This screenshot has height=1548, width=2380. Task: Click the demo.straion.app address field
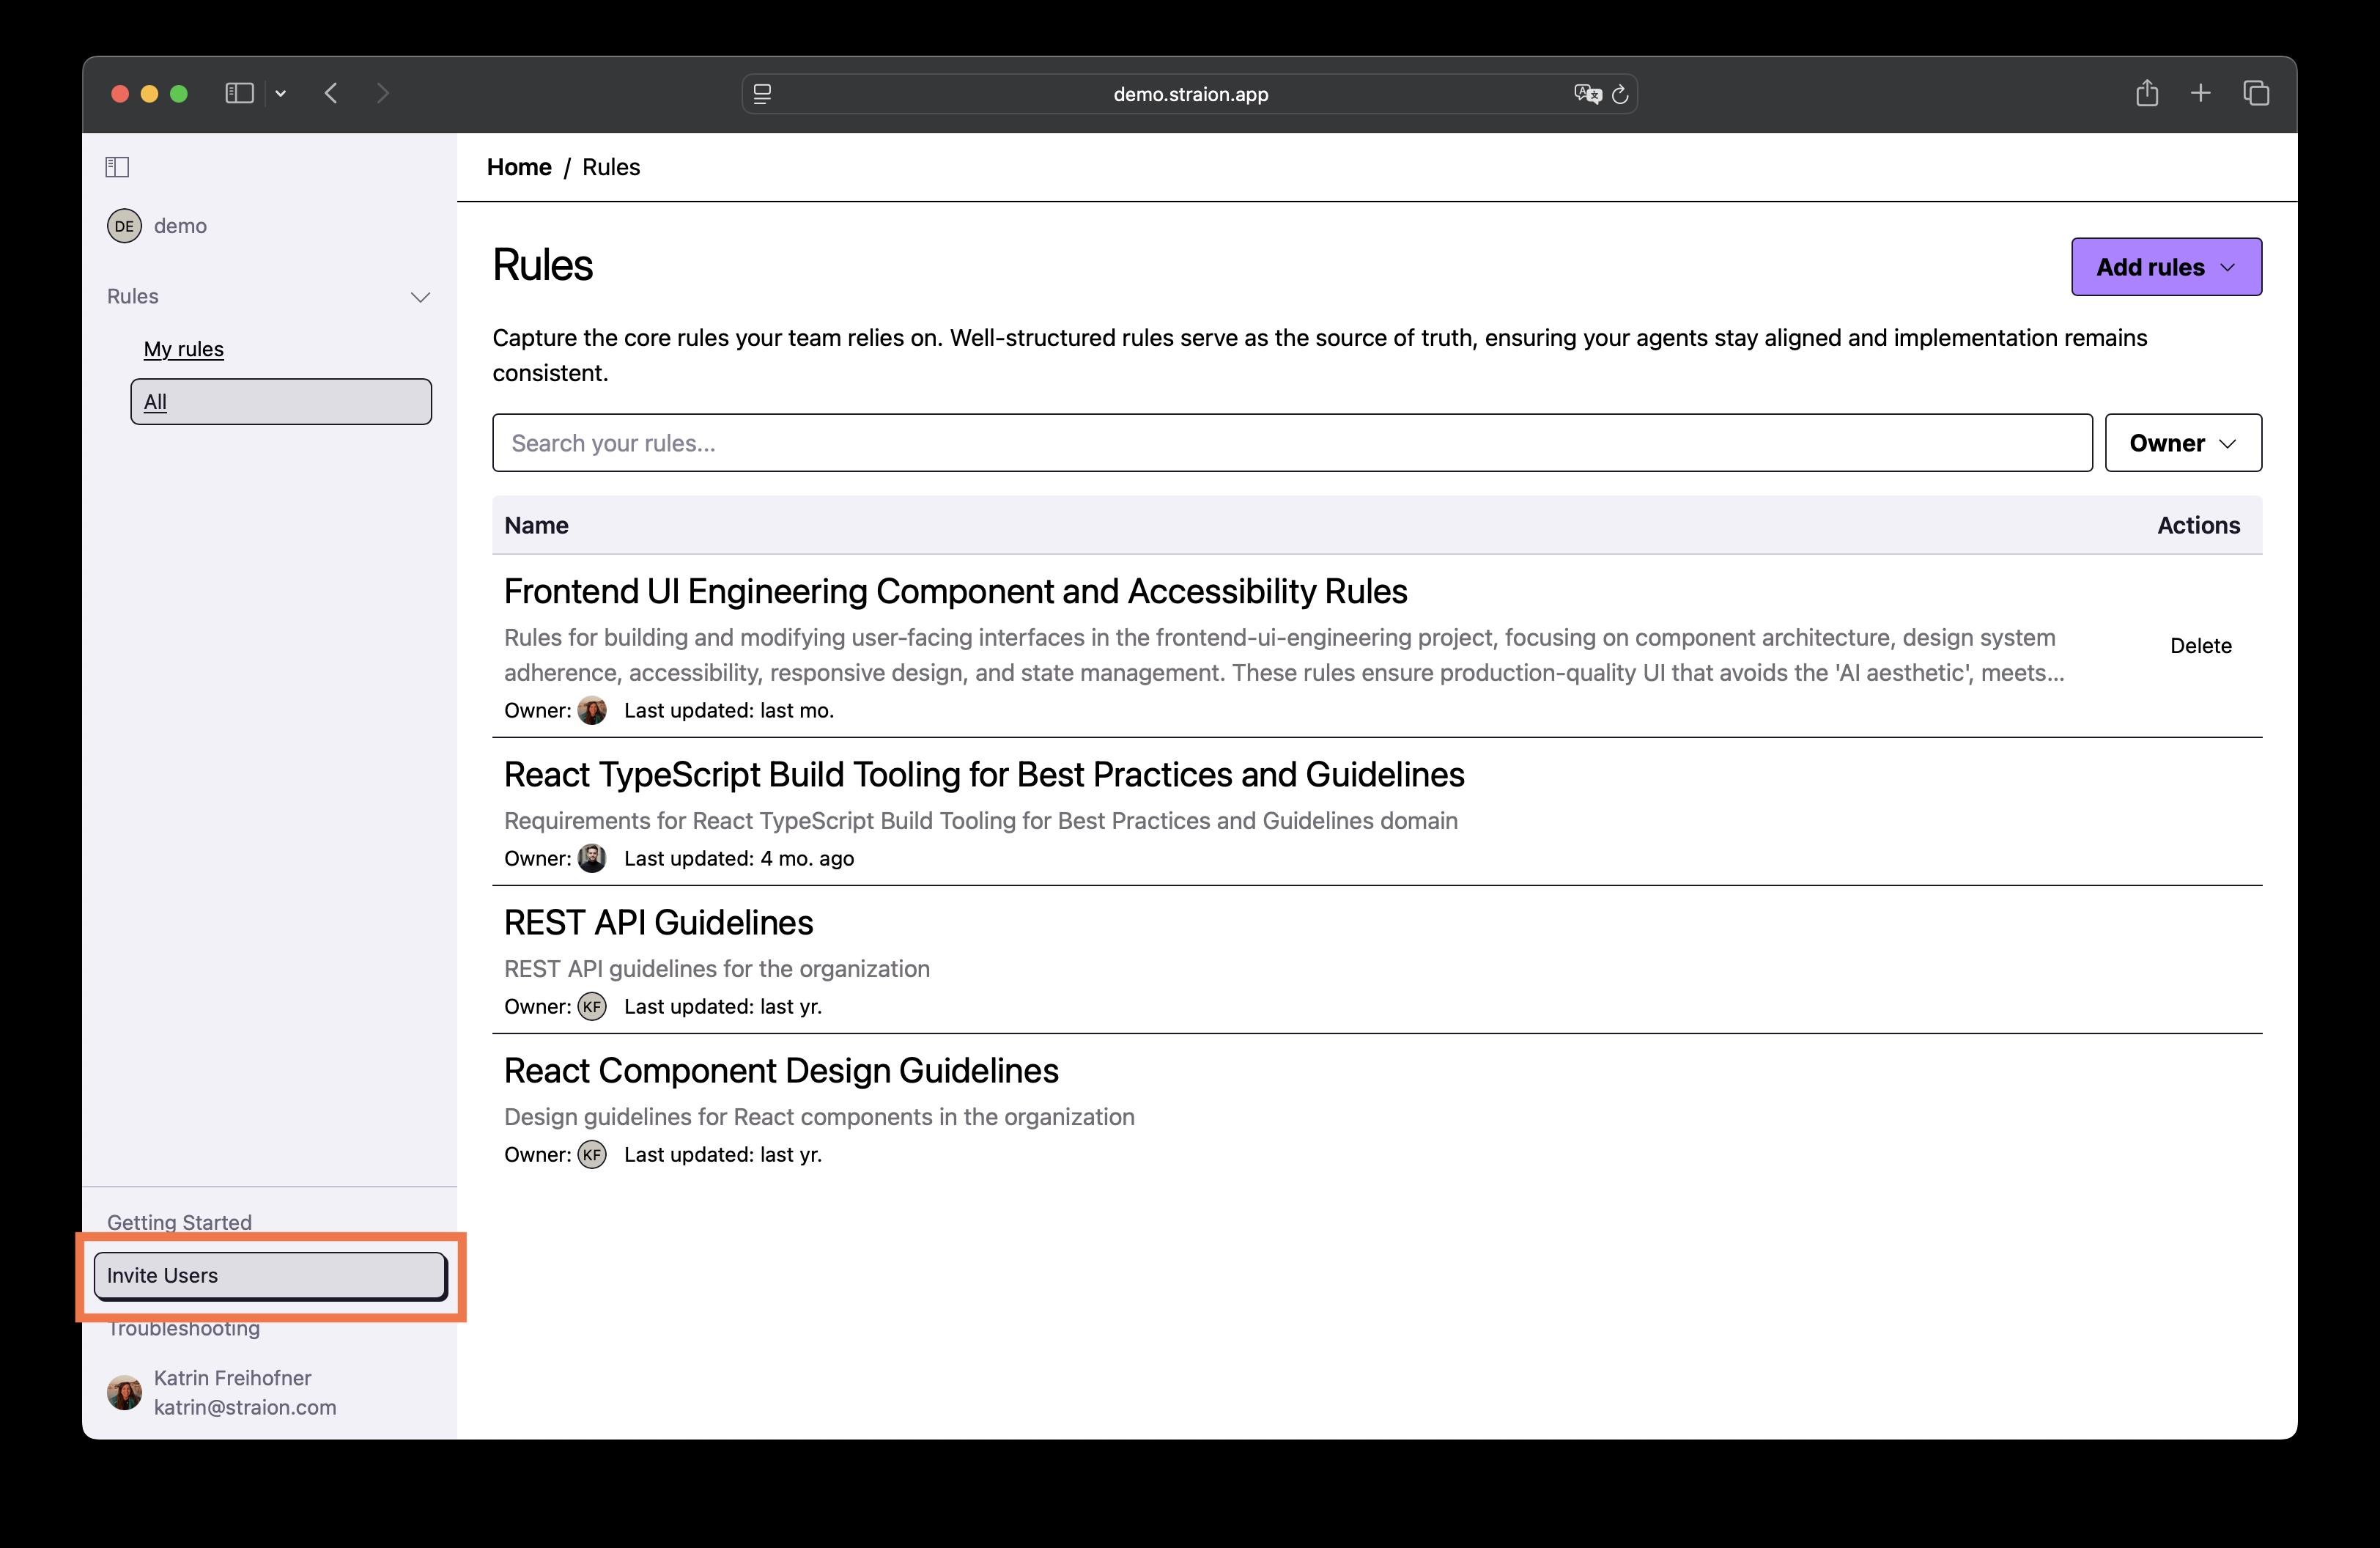[x=1190, y=94]
